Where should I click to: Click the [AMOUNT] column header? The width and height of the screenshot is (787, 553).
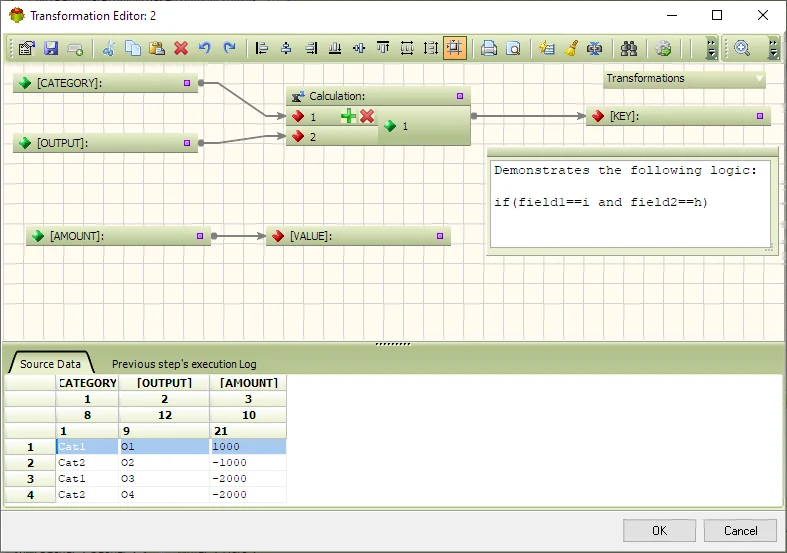(x=248, y=383)
